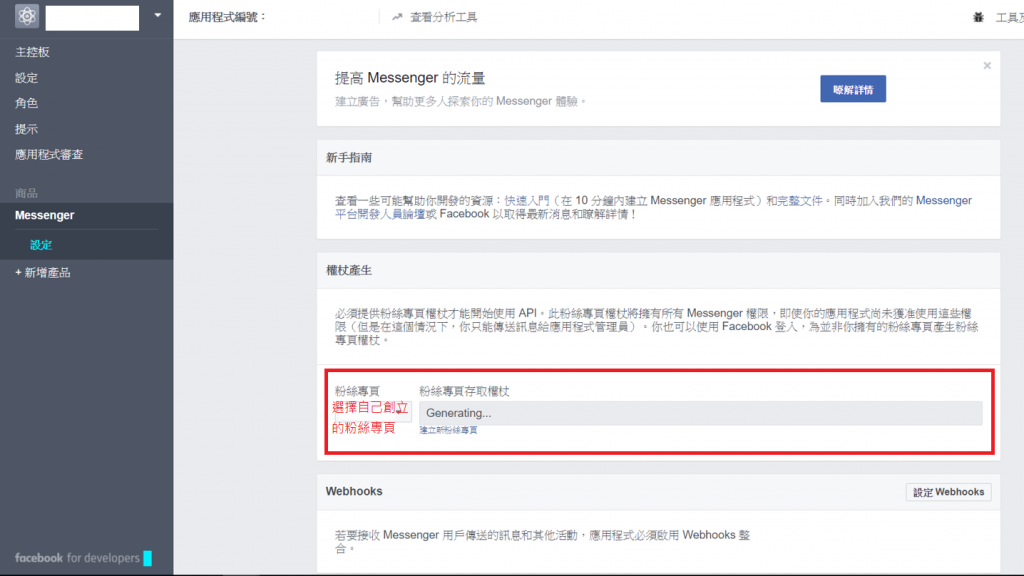
Task: Click facebook for developers logo
Action: click(x=83, y=558)
